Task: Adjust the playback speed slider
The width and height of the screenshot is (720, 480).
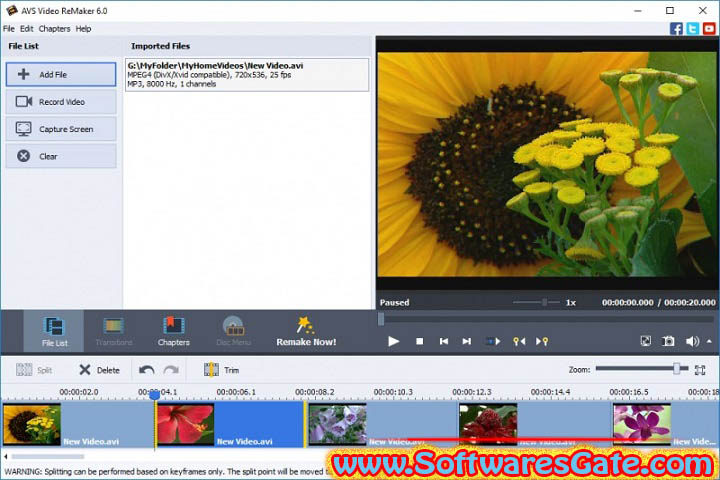Action: click(544, 302)
